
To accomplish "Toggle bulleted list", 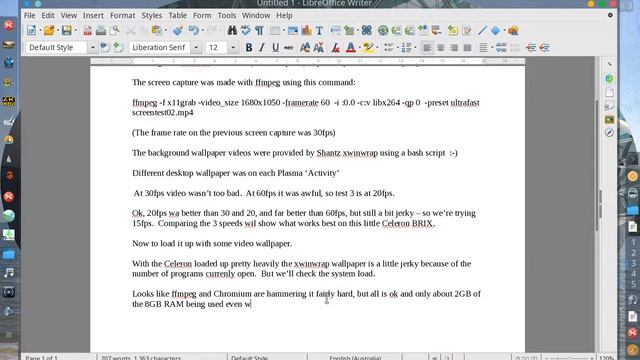I will pos(389,47).
